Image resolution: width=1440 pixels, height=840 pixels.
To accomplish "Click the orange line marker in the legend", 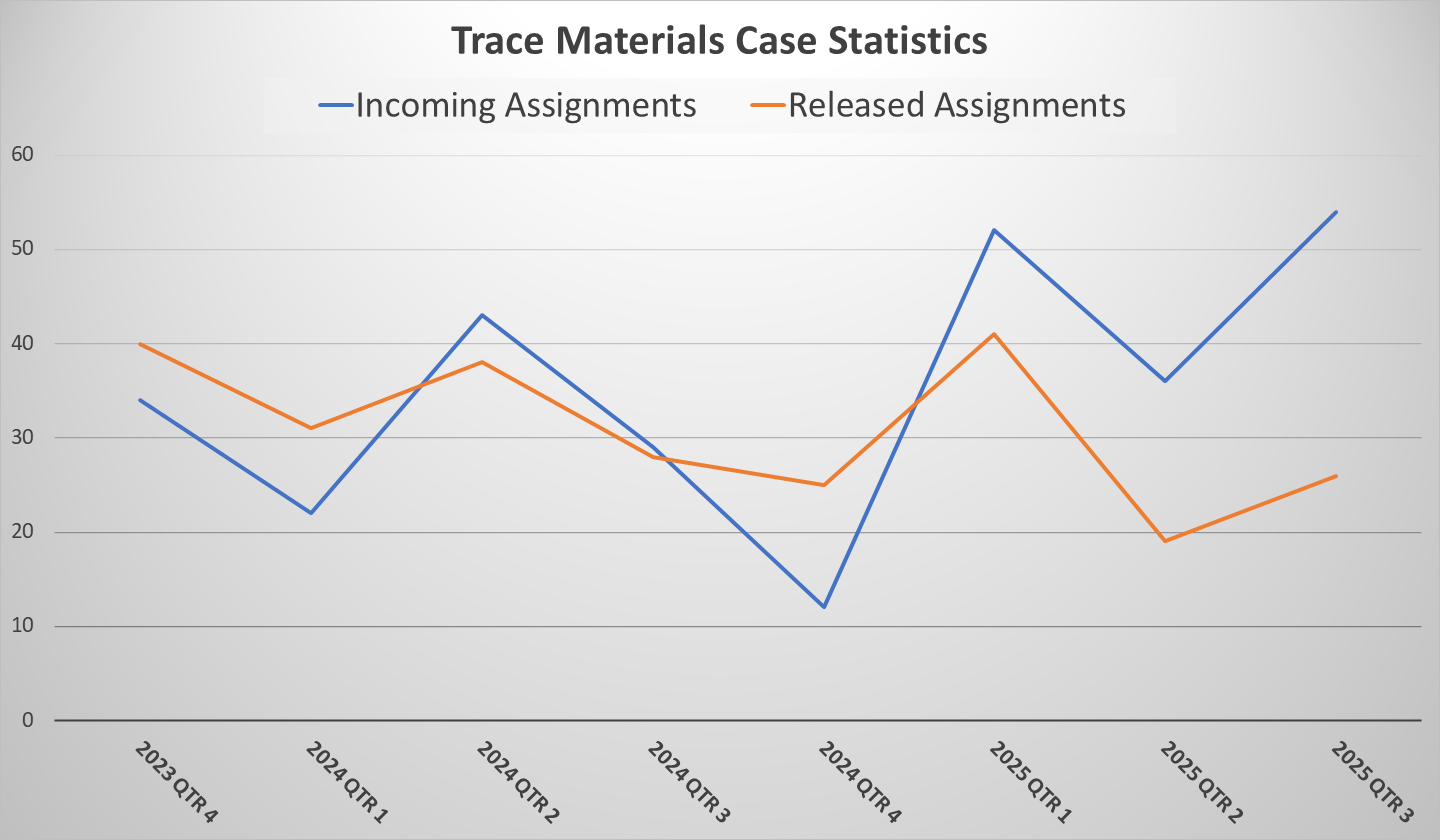I will [766, 106].
